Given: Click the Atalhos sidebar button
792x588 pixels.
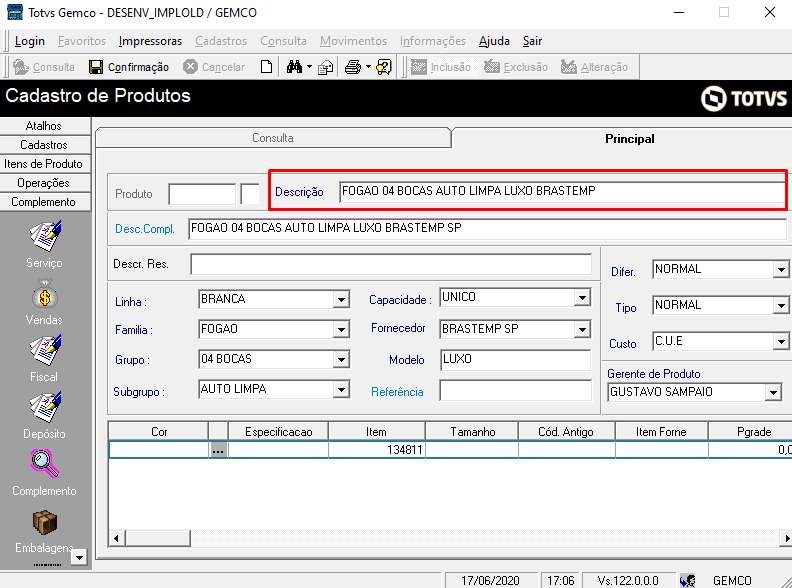Looking at the screenshot, I should pos(44,126).
